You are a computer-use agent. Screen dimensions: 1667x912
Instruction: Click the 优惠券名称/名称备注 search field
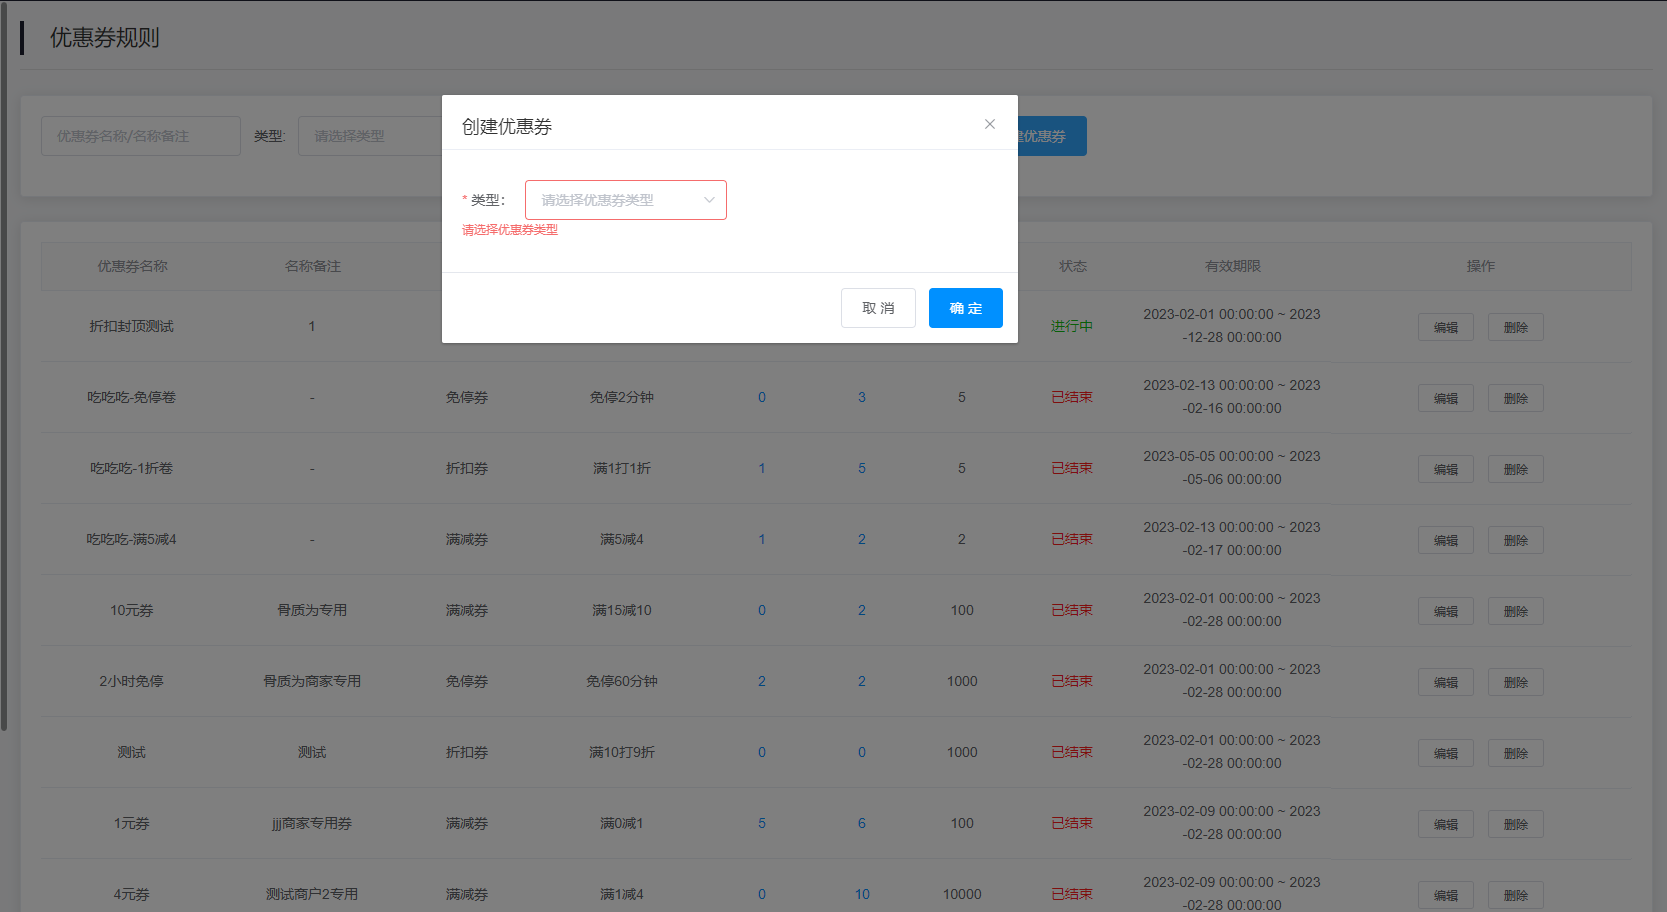[x=141, y=136]
